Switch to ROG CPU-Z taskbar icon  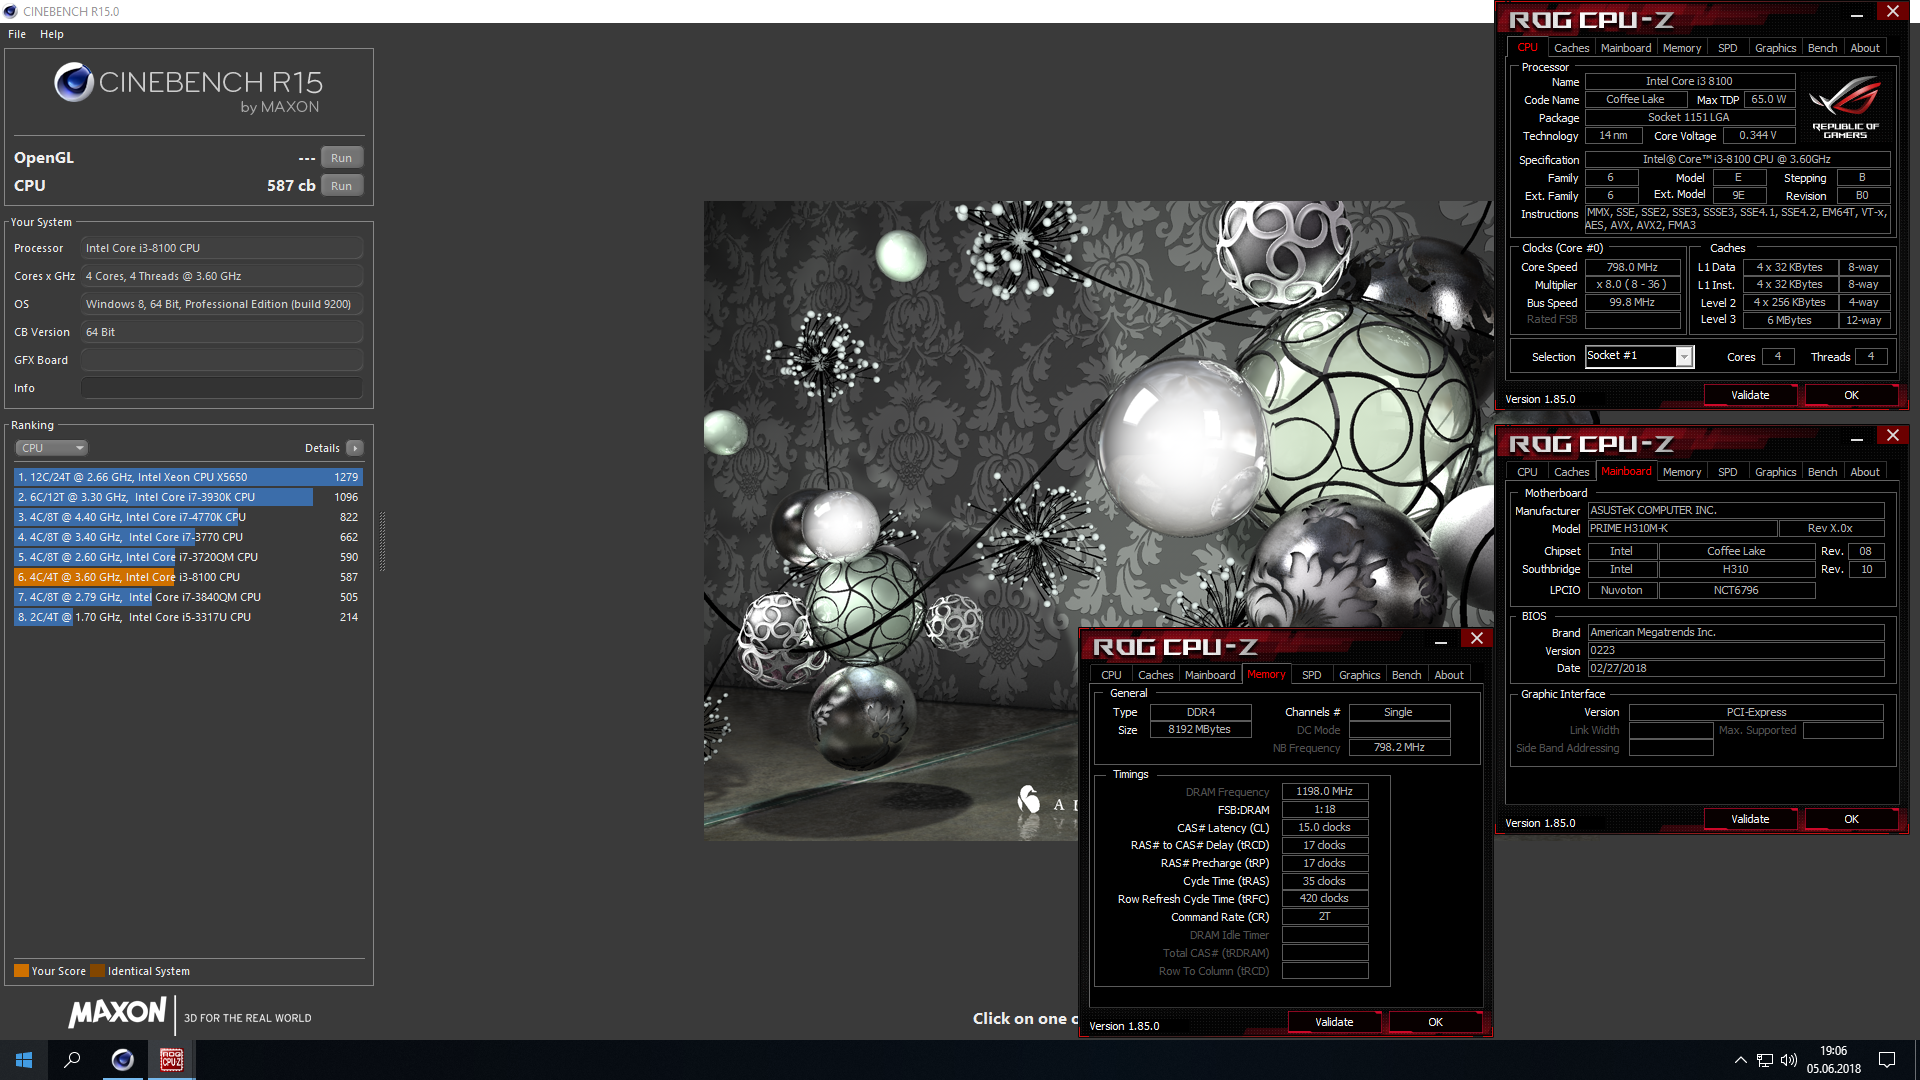point(171,1060)
